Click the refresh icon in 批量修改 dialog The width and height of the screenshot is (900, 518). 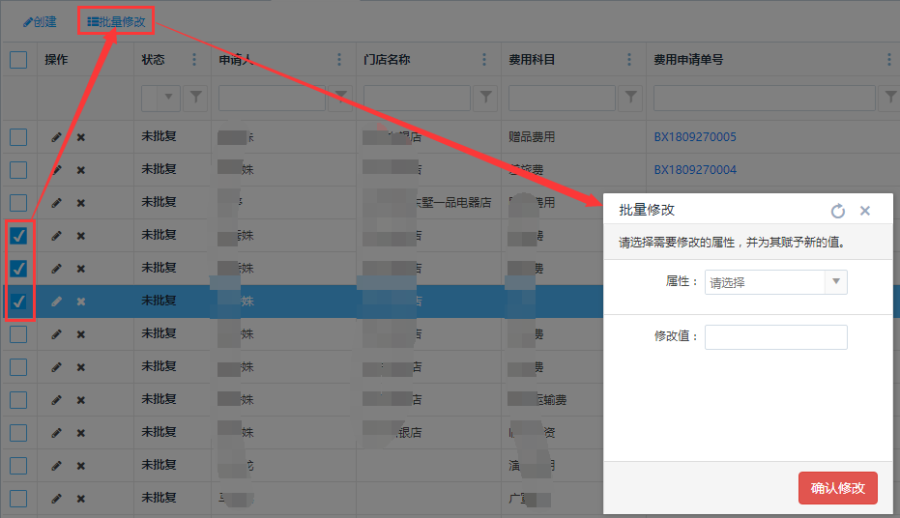(x=838, y=211)
